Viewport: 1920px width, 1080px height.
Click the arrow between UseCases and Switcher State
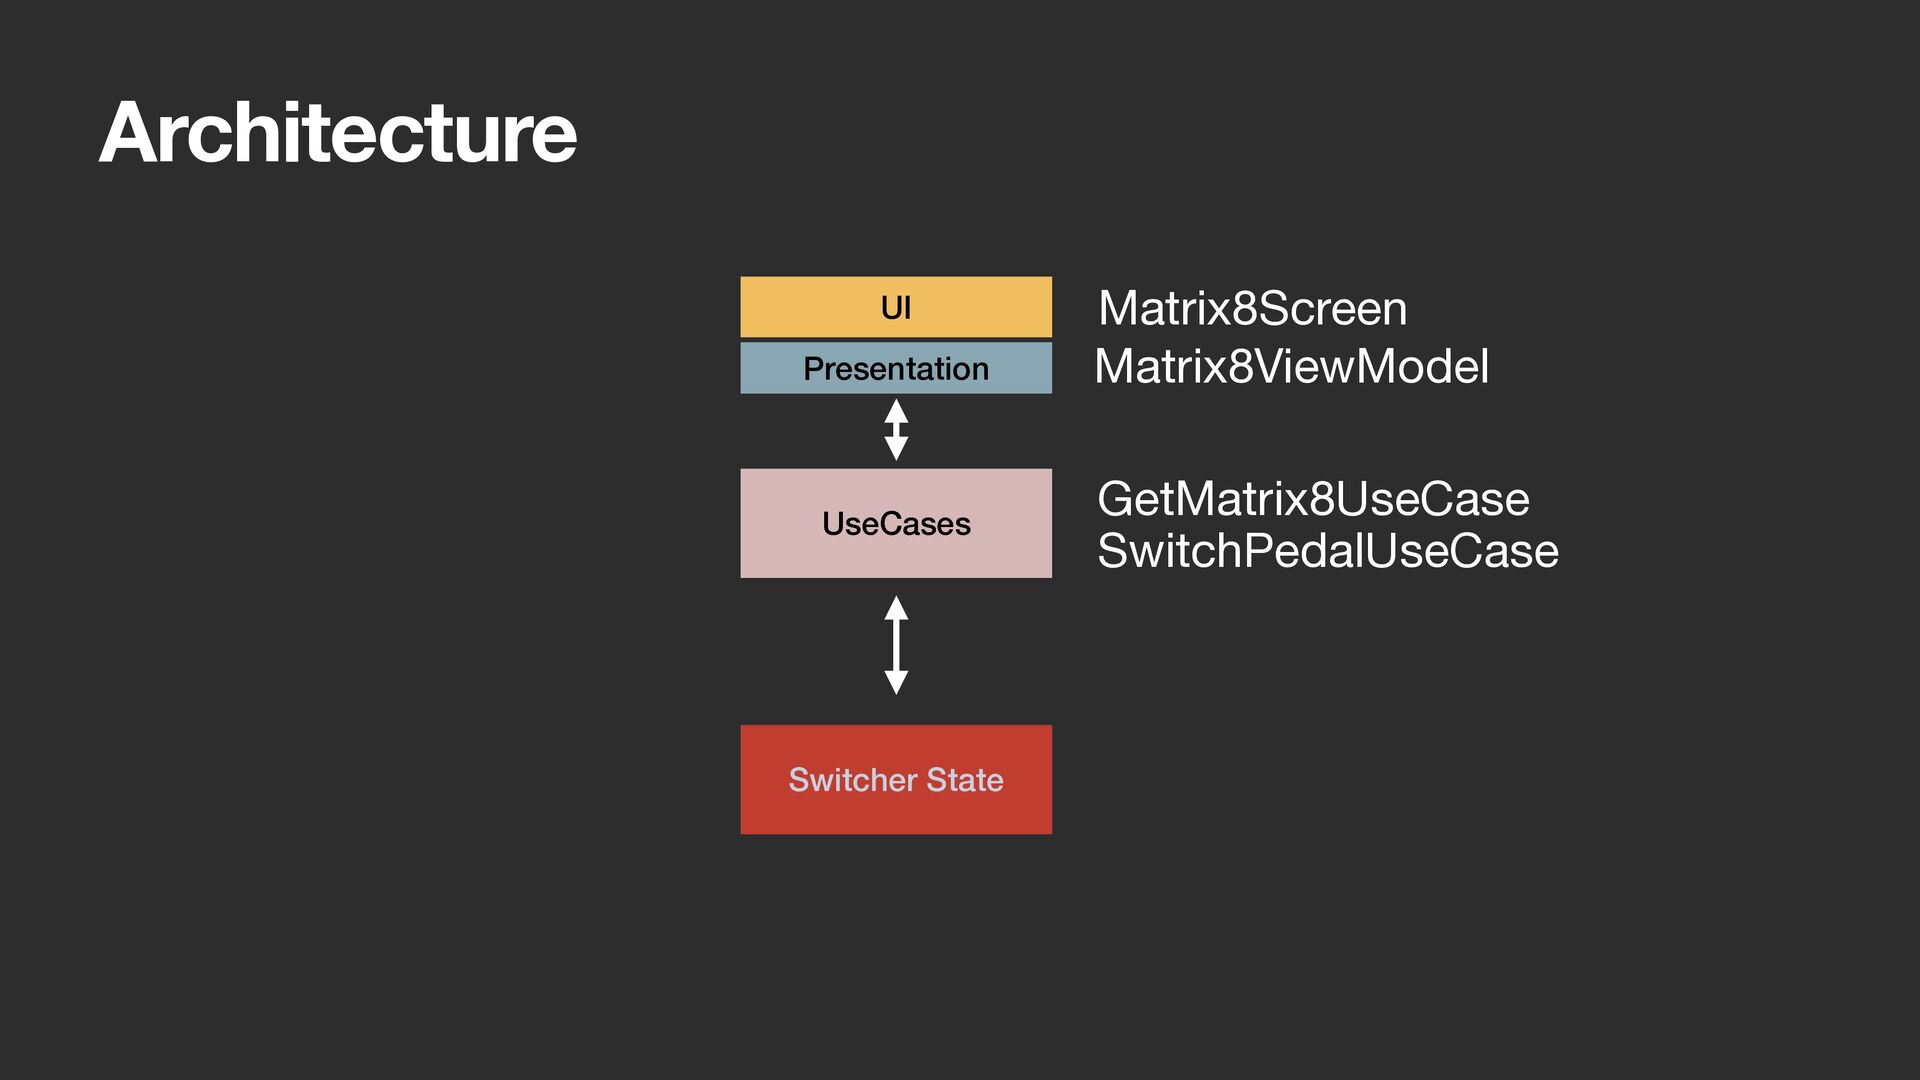point(896,645)
